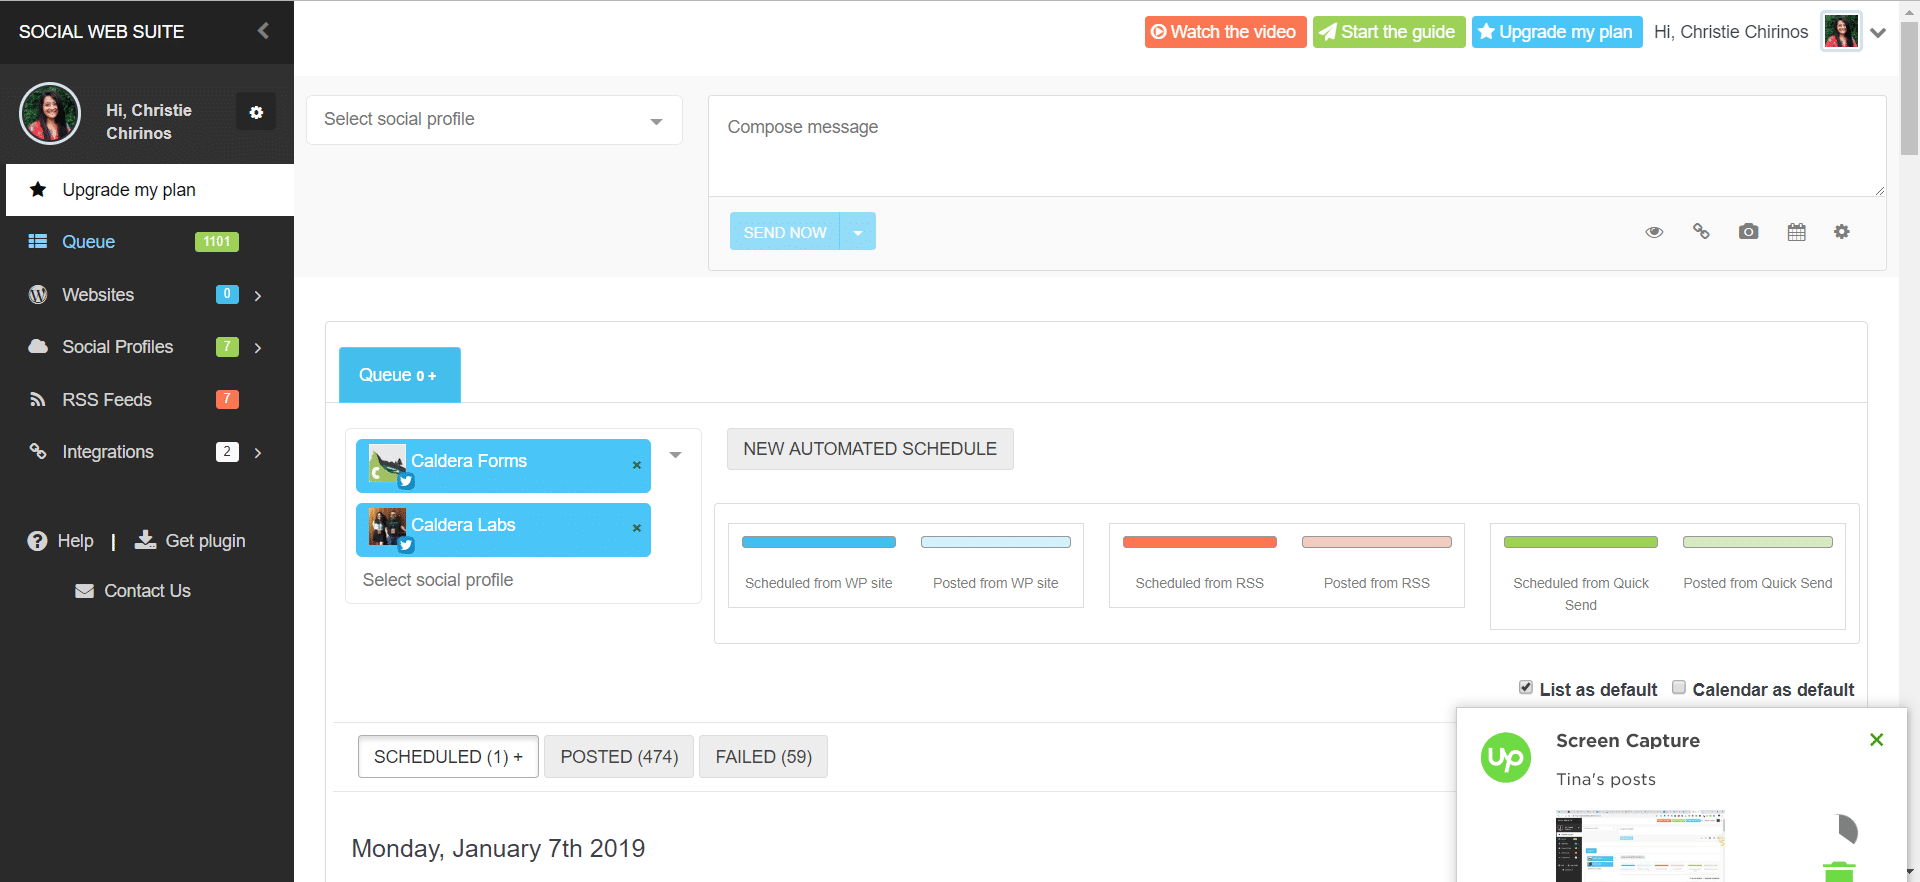Click the star icon beside Upgrade my plan
1920x882 pixels.
tap(38, 189)
